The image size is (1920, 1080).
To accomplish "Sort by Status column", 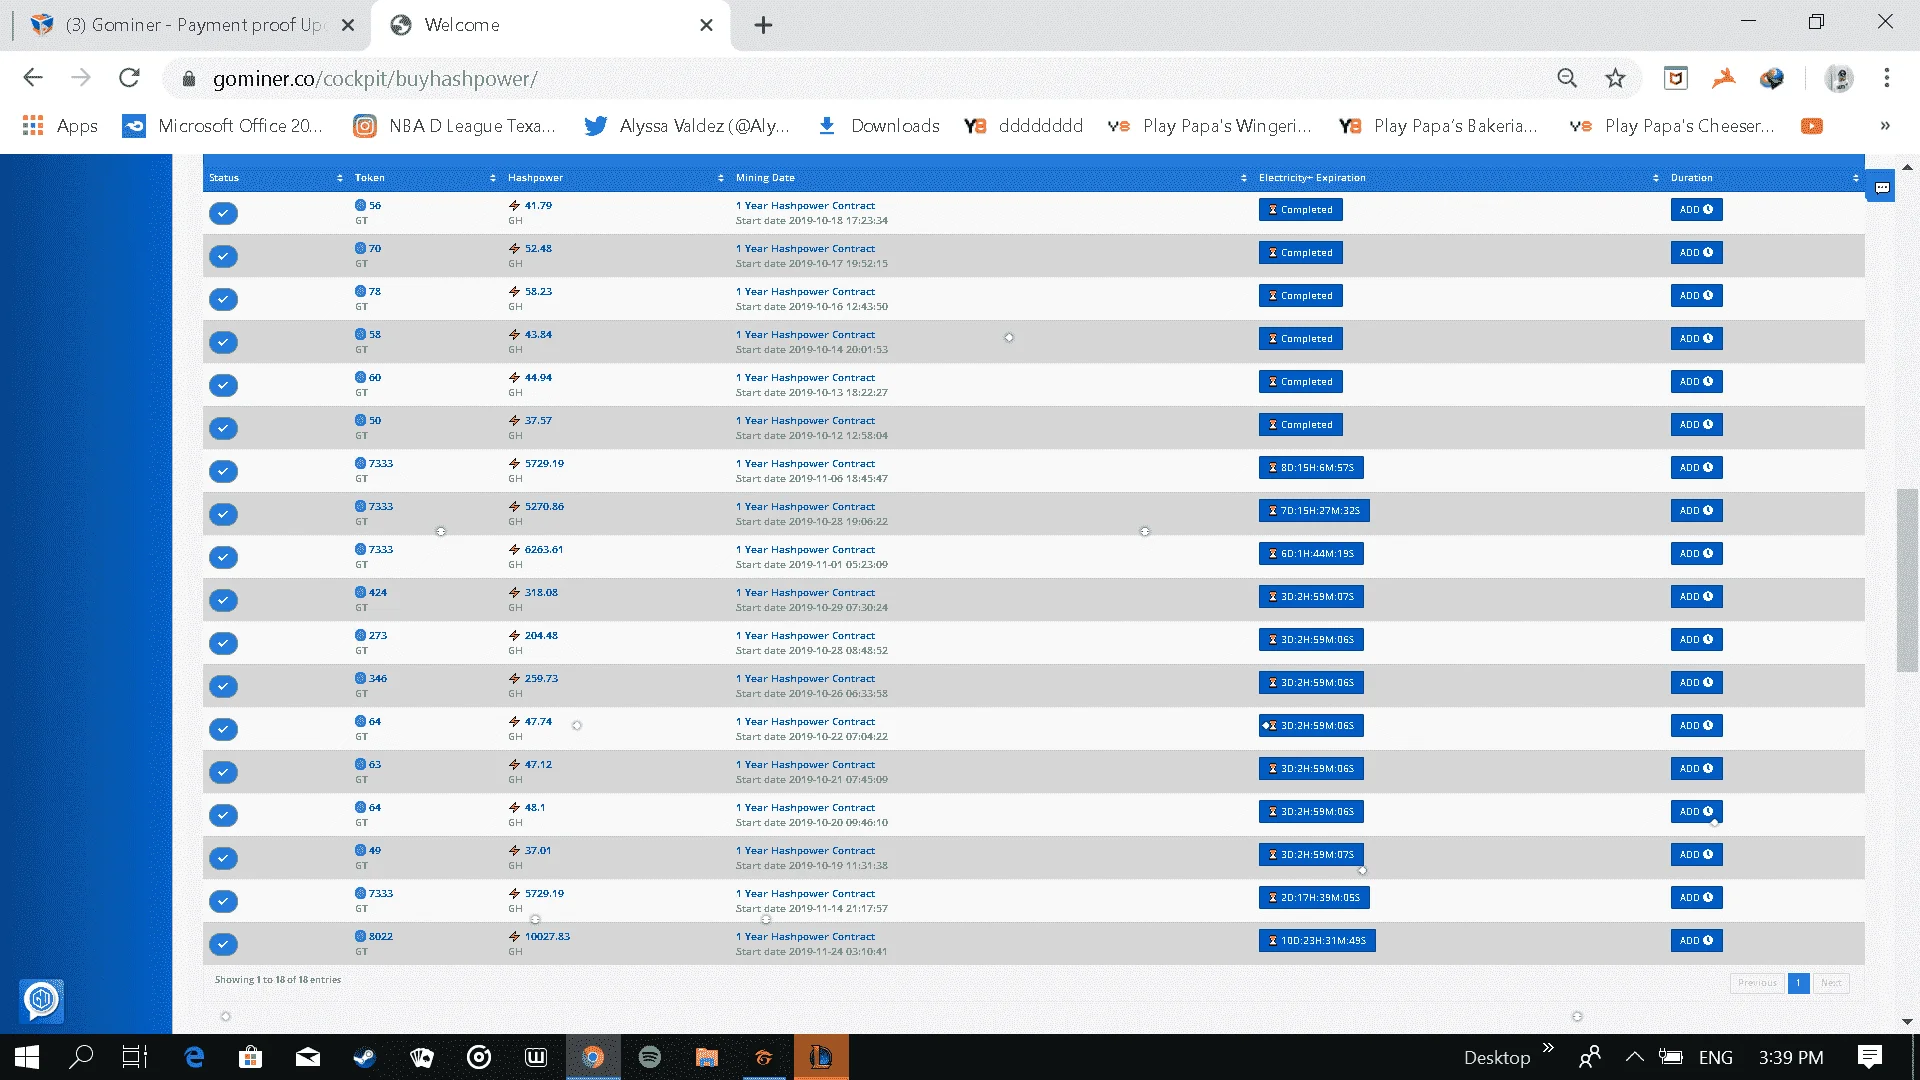I will tap(275, 178).
